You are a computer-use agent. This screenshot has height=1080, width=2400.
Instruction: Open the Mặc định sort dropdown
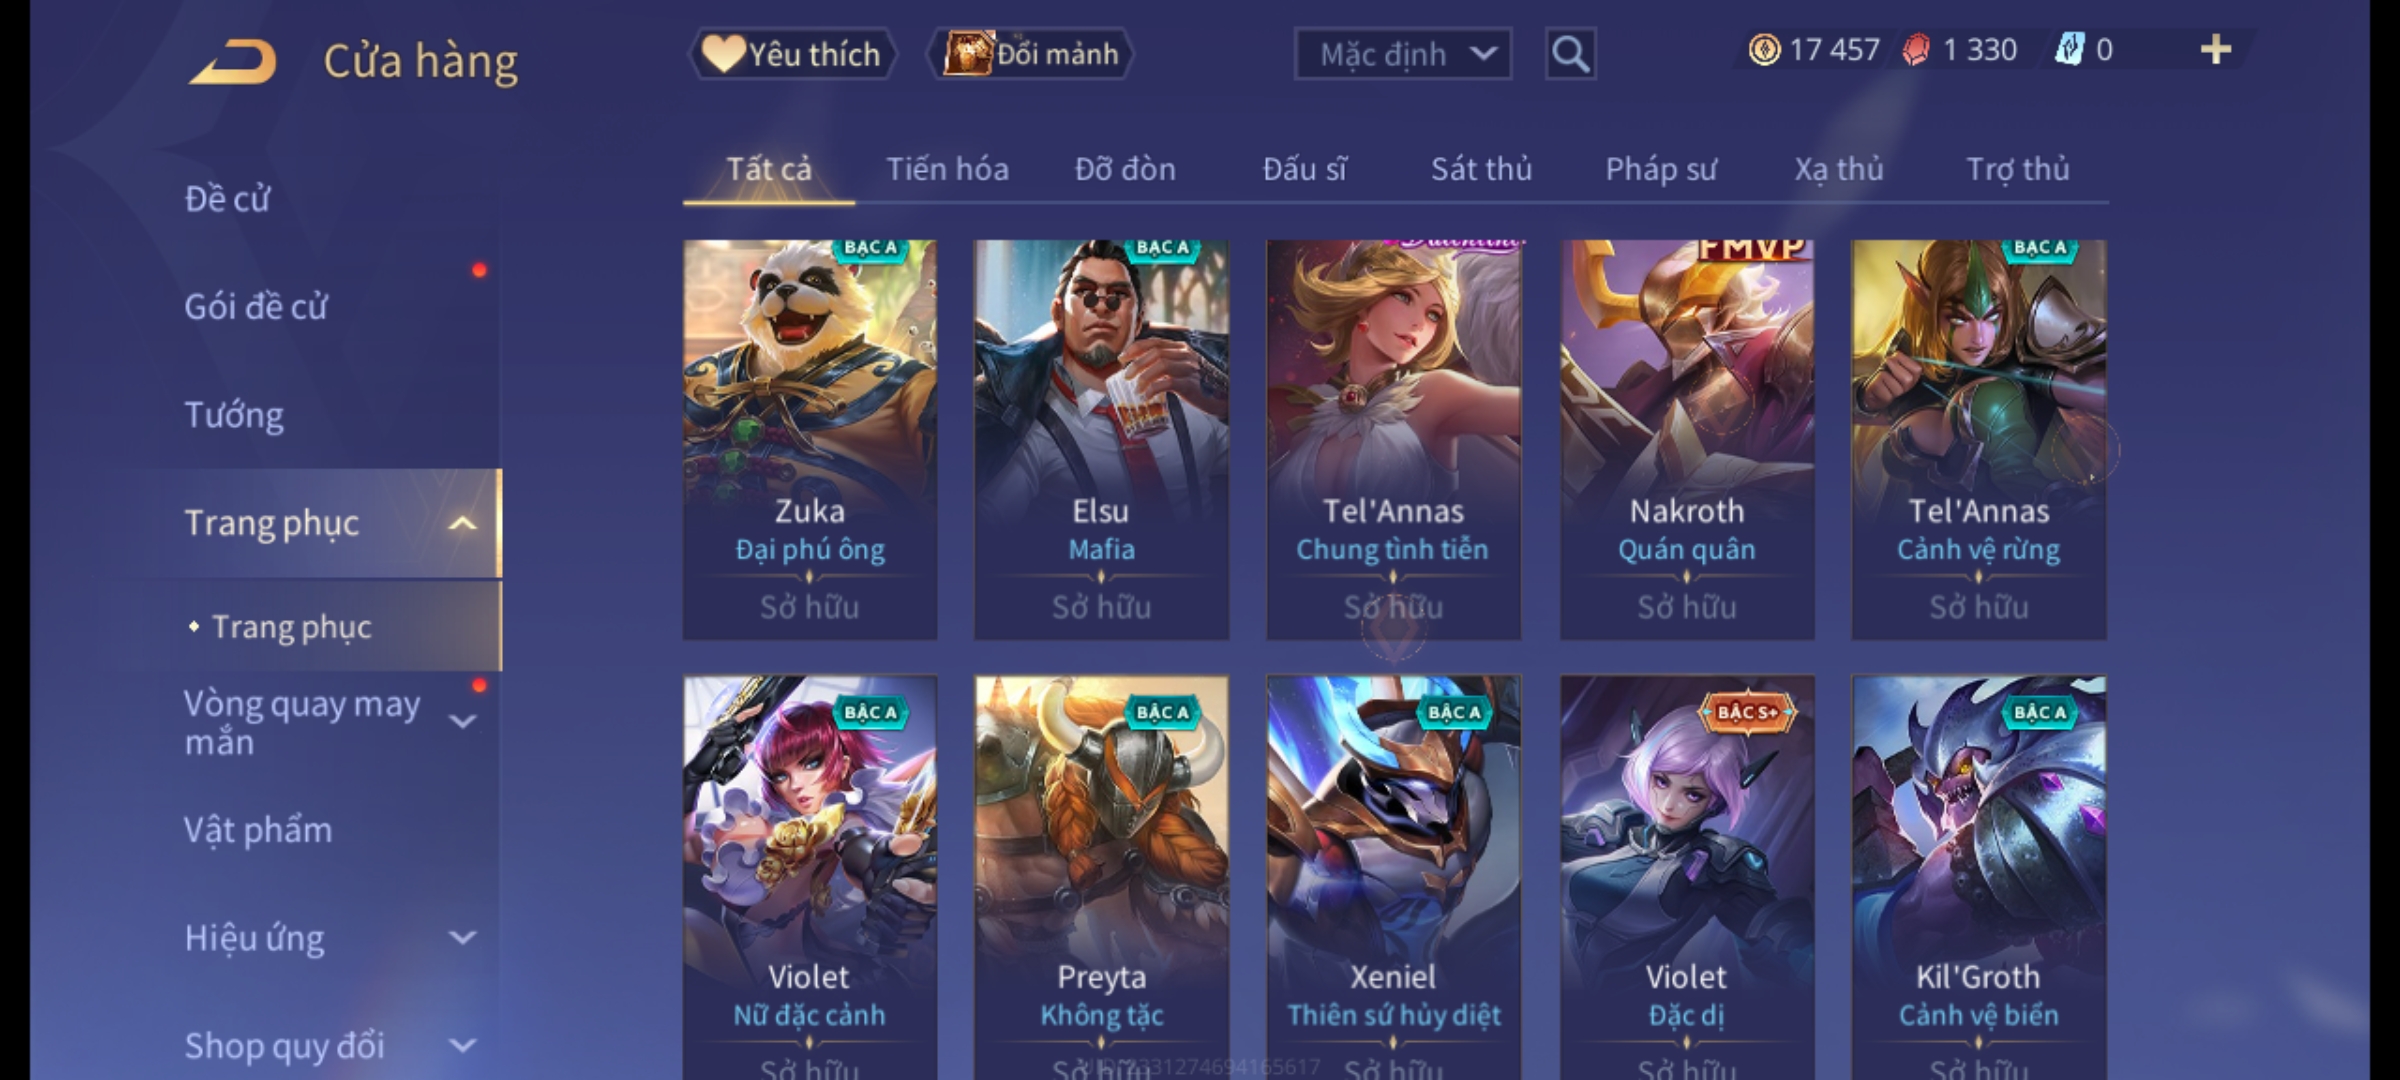click(x=1403, y=54)
